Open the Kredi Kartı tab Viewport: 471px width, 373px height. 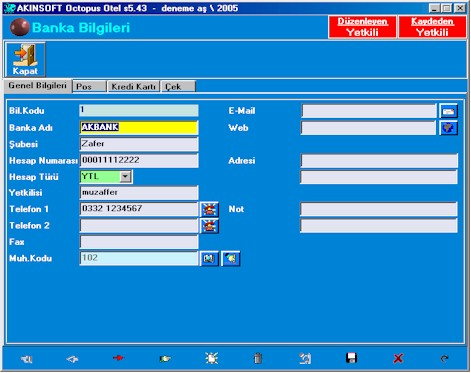coord(133,86)
